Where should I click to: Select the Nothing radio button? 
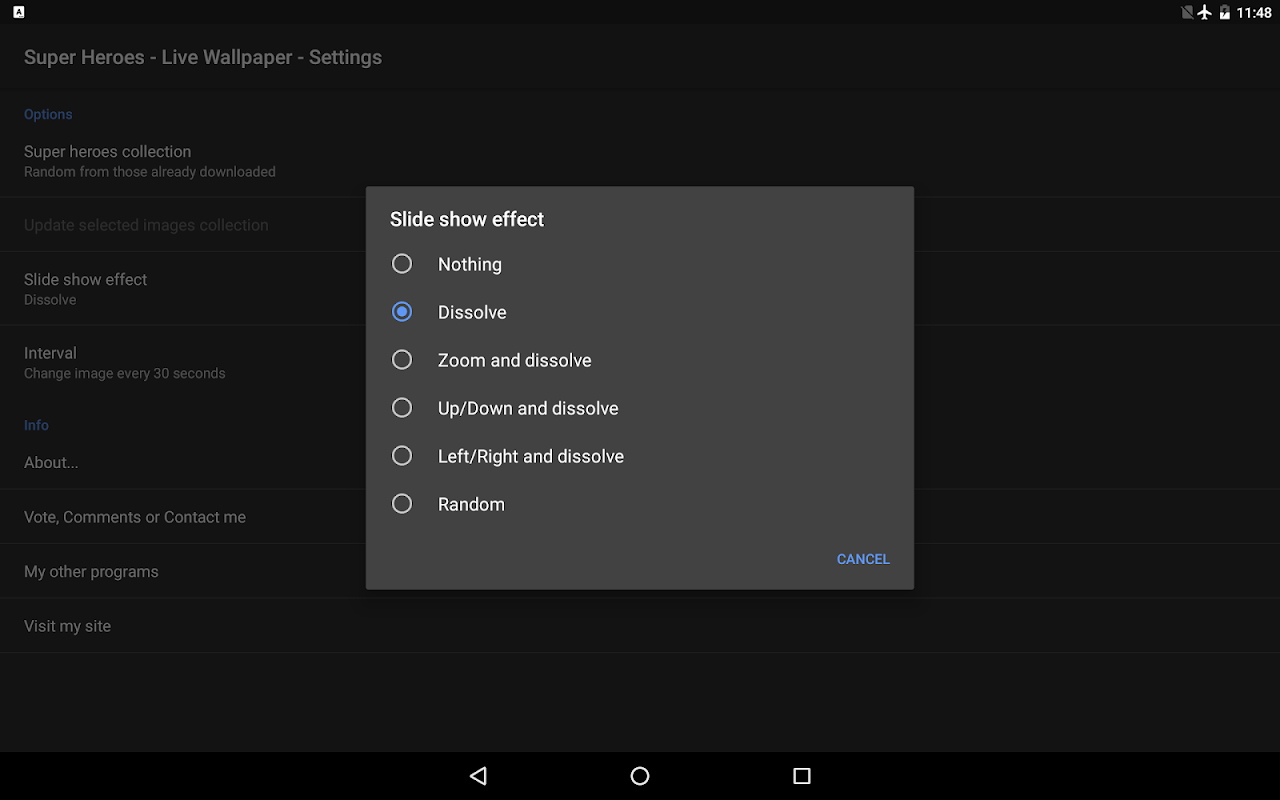402,264
